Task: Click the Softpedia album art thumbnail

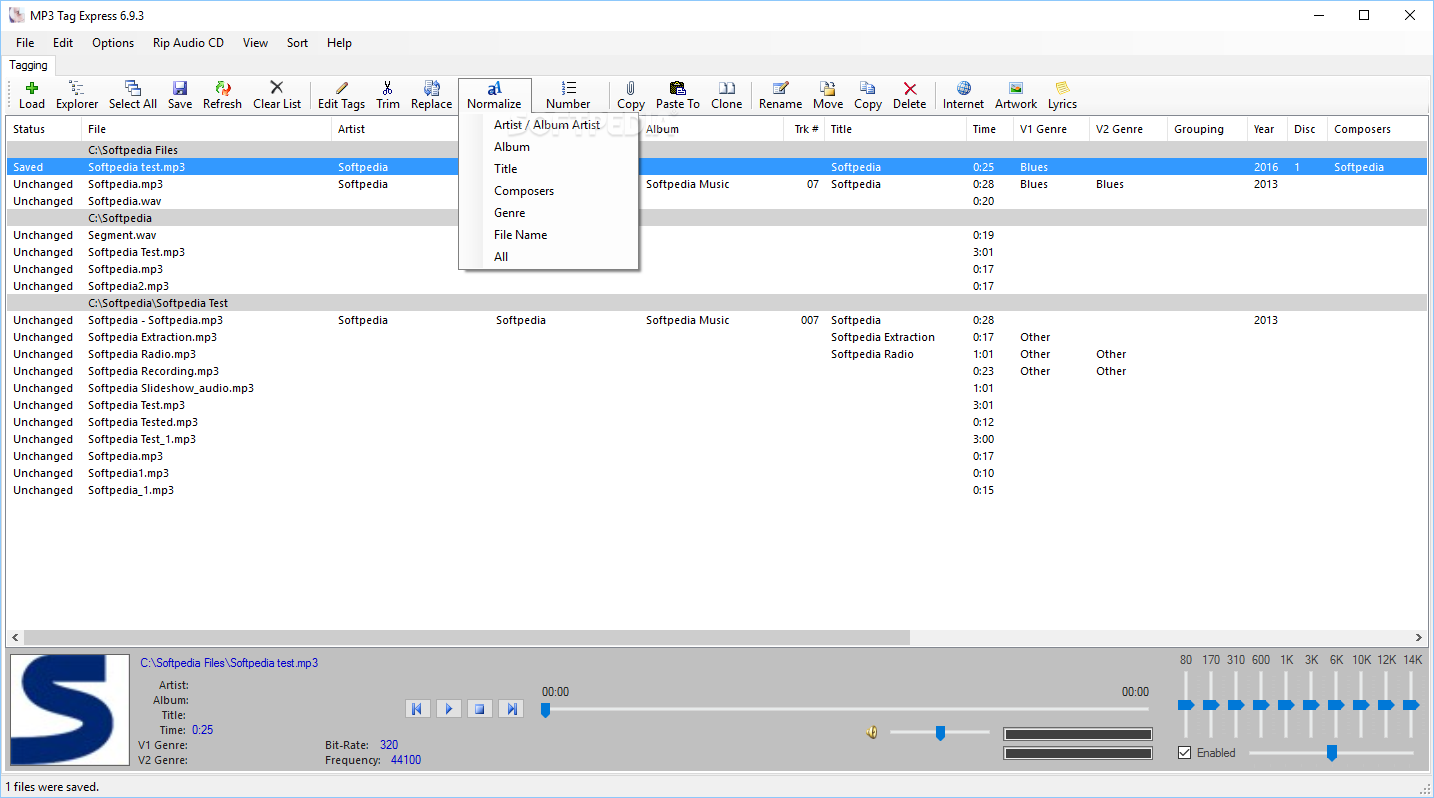Action: (x=70, y=710)
